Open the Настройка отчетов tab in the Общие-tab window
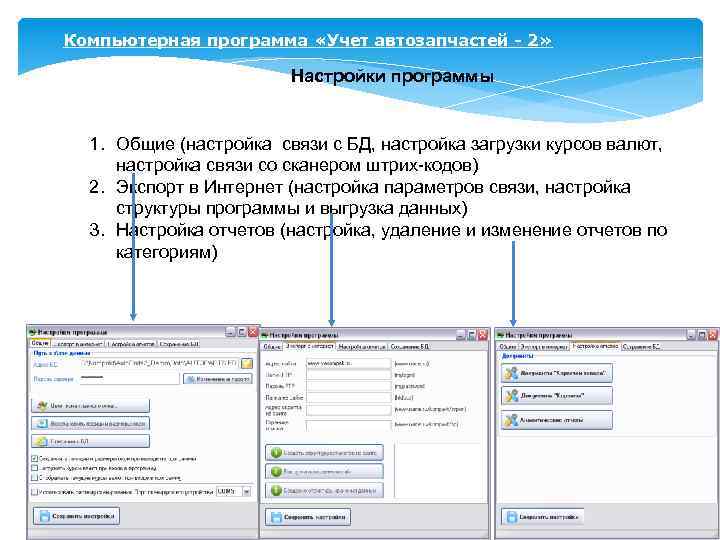Image resolution: width=720 pixels, height=540 pixels. point(132,344)
